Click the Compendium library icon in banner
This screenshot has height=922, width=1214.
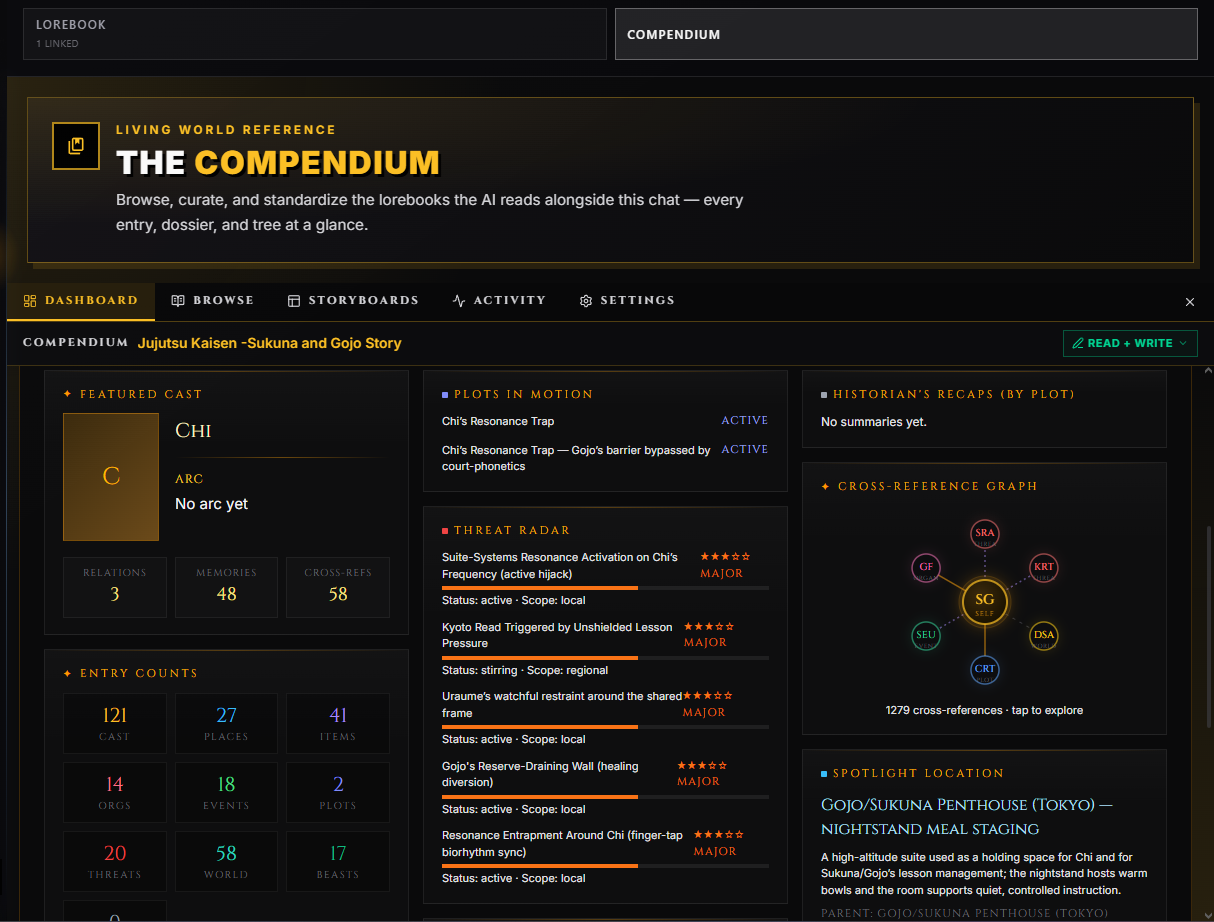coord(76,146)
